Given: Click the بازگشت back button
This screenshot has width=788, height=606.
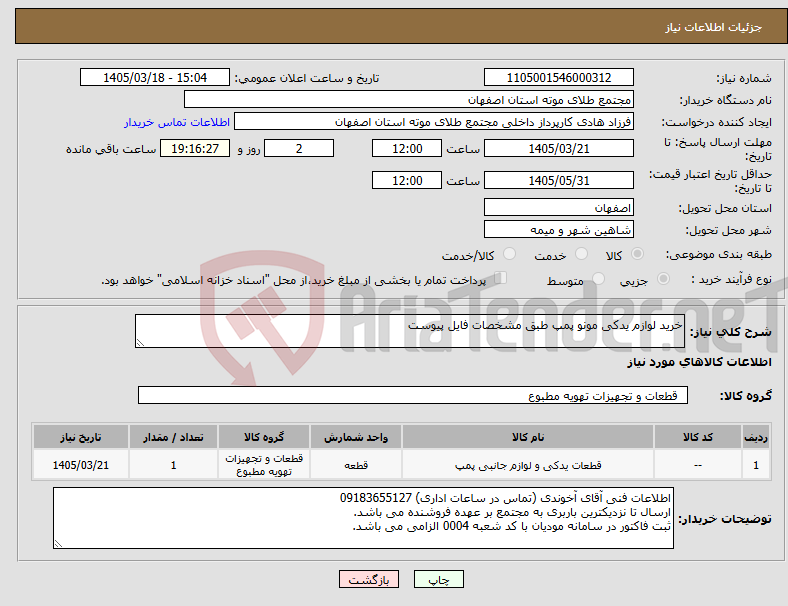Looking at the screenshot, I should tap(369, 579).
